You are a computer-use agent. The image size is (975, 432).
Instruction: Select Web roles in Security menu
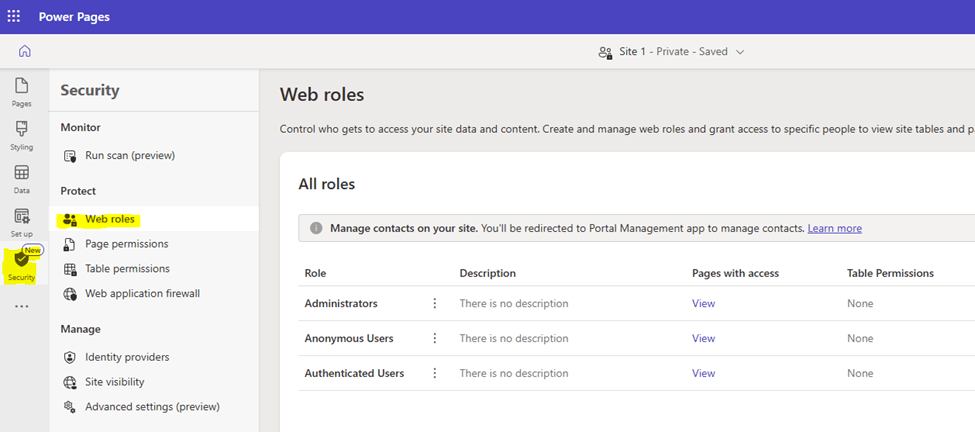(x=109, y=219)
